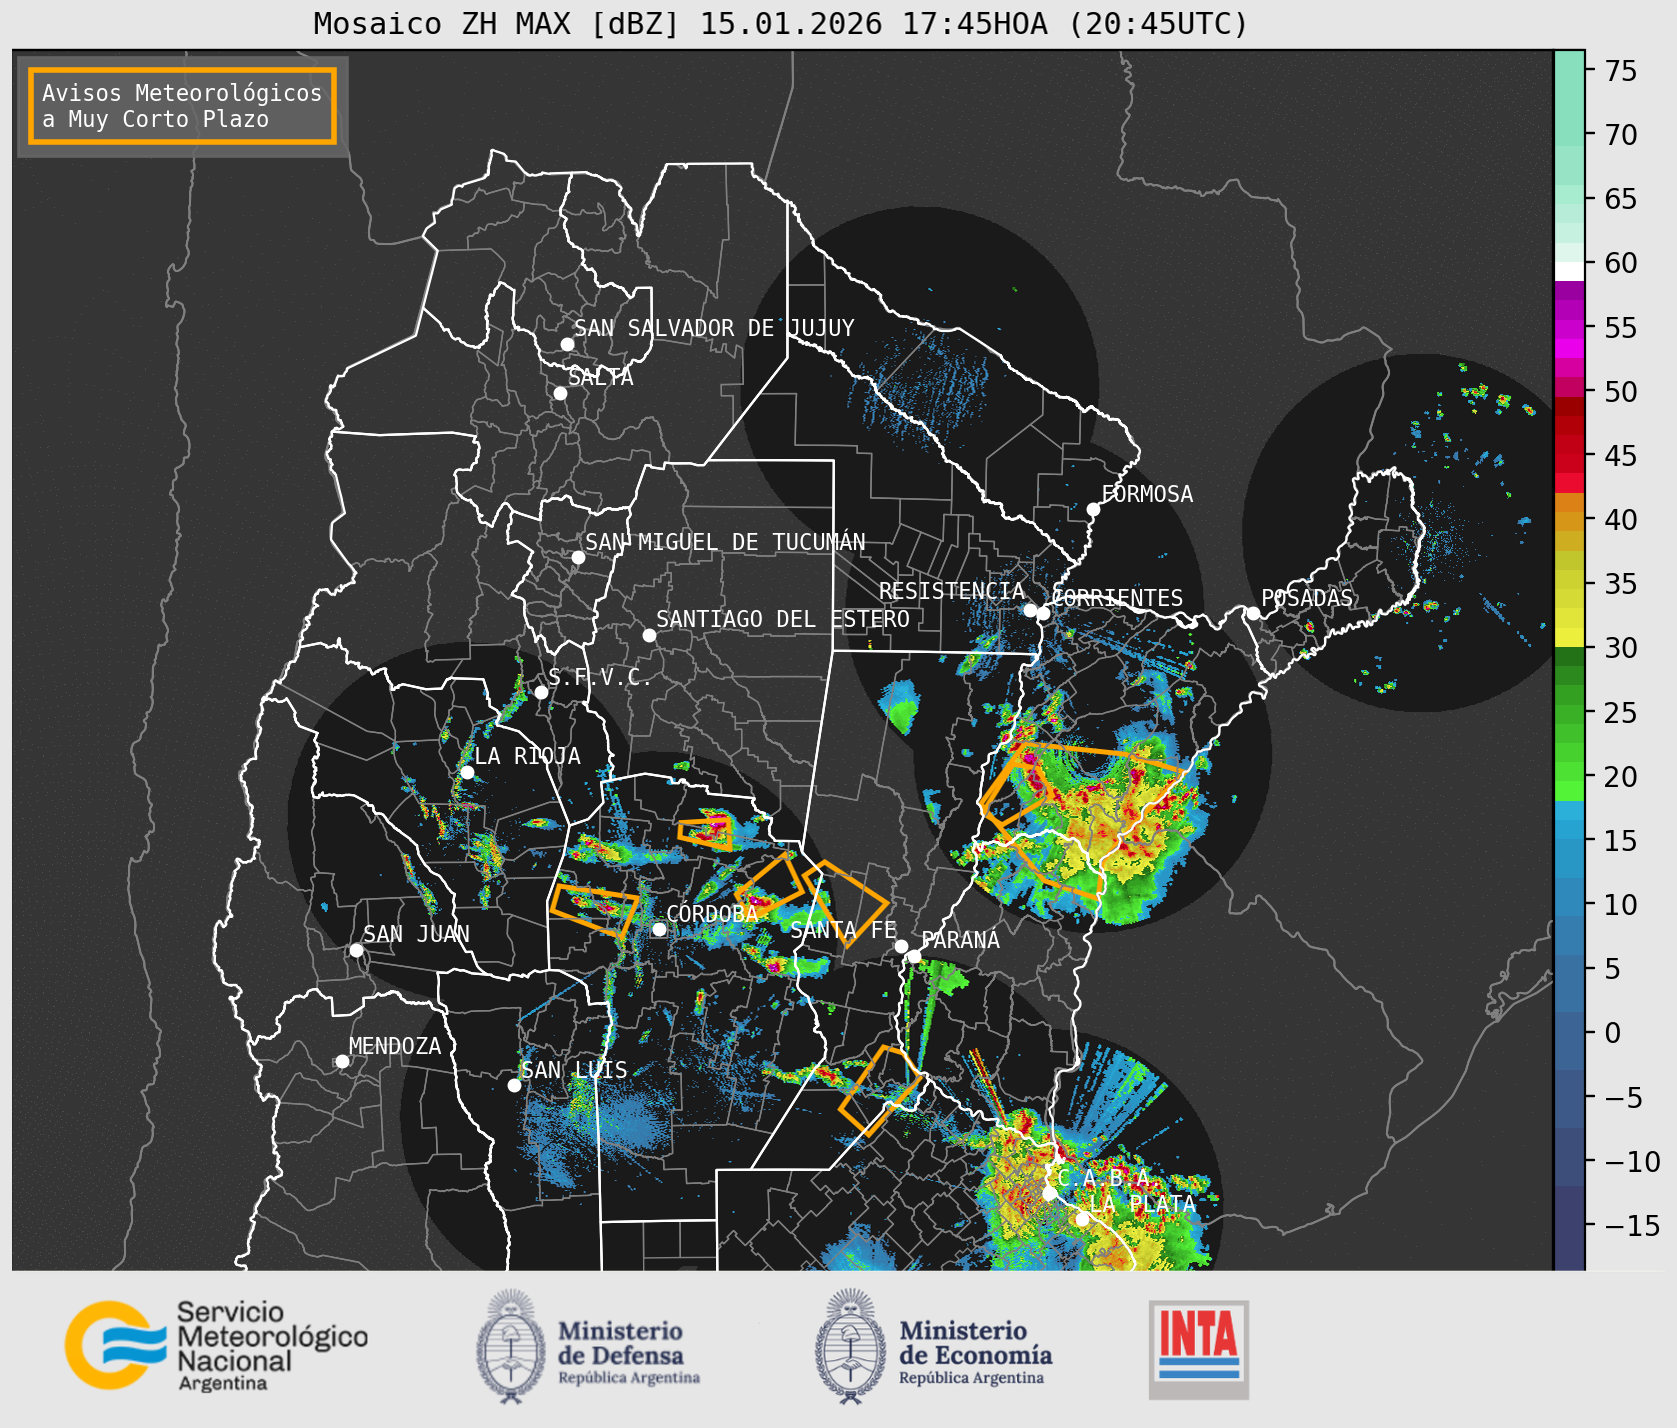The height and width of the screenshot is (1428, 1677).
Task: Click the 60 dBZ white colorbar band
Action: coord(1569,271)
